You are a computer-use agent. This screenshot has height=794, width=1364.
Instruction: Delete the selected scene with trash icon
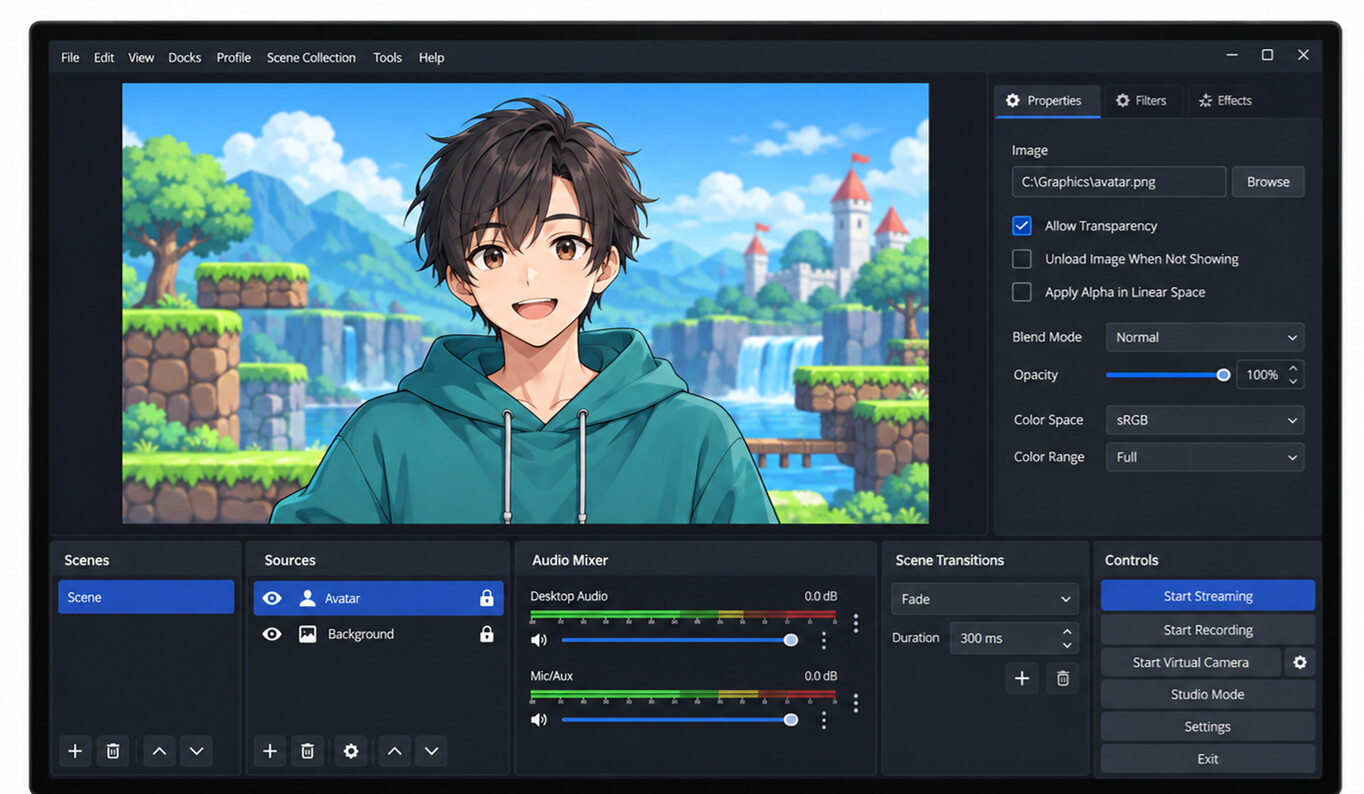coord(113,751)
